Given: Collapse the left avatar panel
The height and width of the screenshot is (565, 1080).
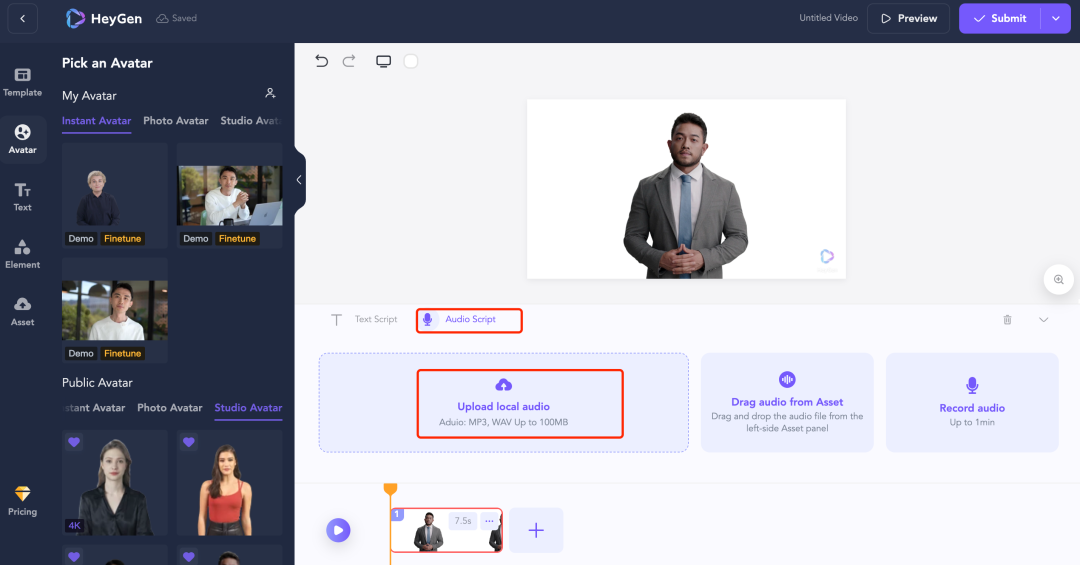Looking at the screenshot, I should pos(299,180).
